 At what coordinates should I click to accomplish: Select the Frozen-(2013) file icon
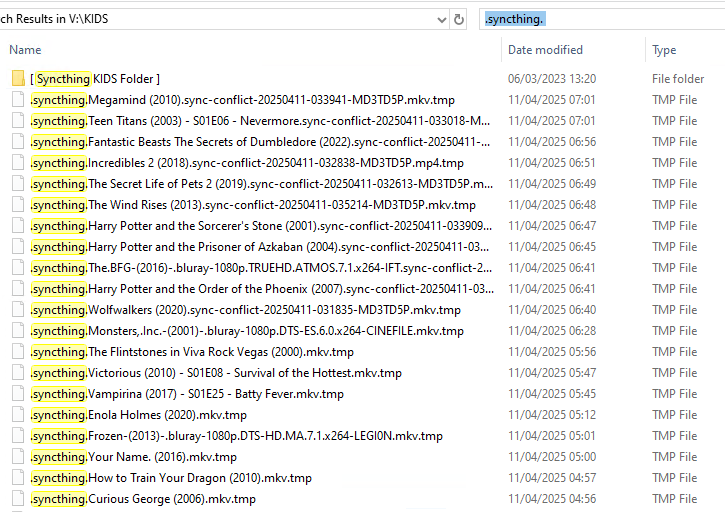[18, 436]
